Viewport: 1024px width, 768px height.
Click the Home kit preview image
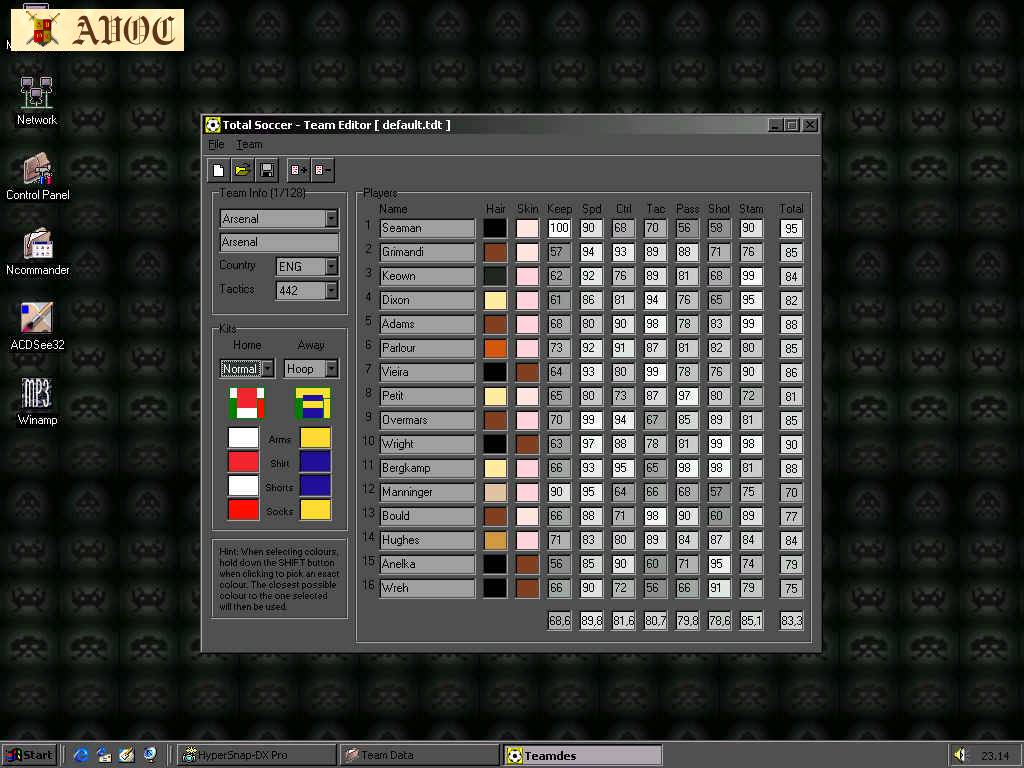tap(247, 403)
